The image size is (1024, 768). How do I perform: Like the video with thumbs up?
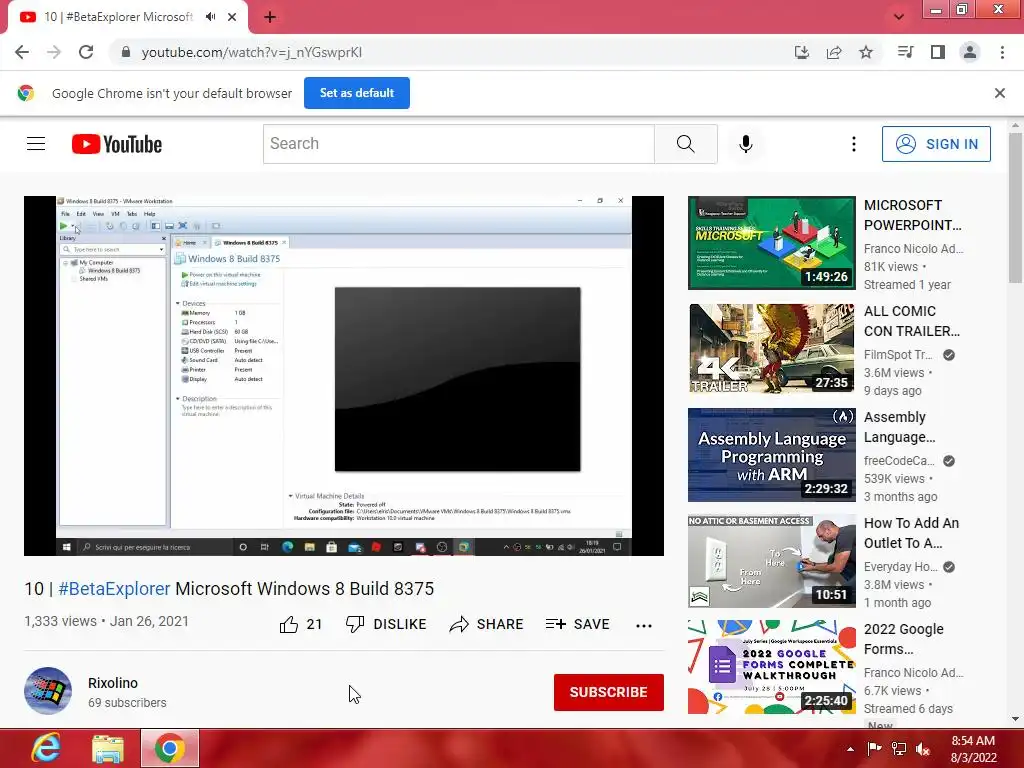300,624
